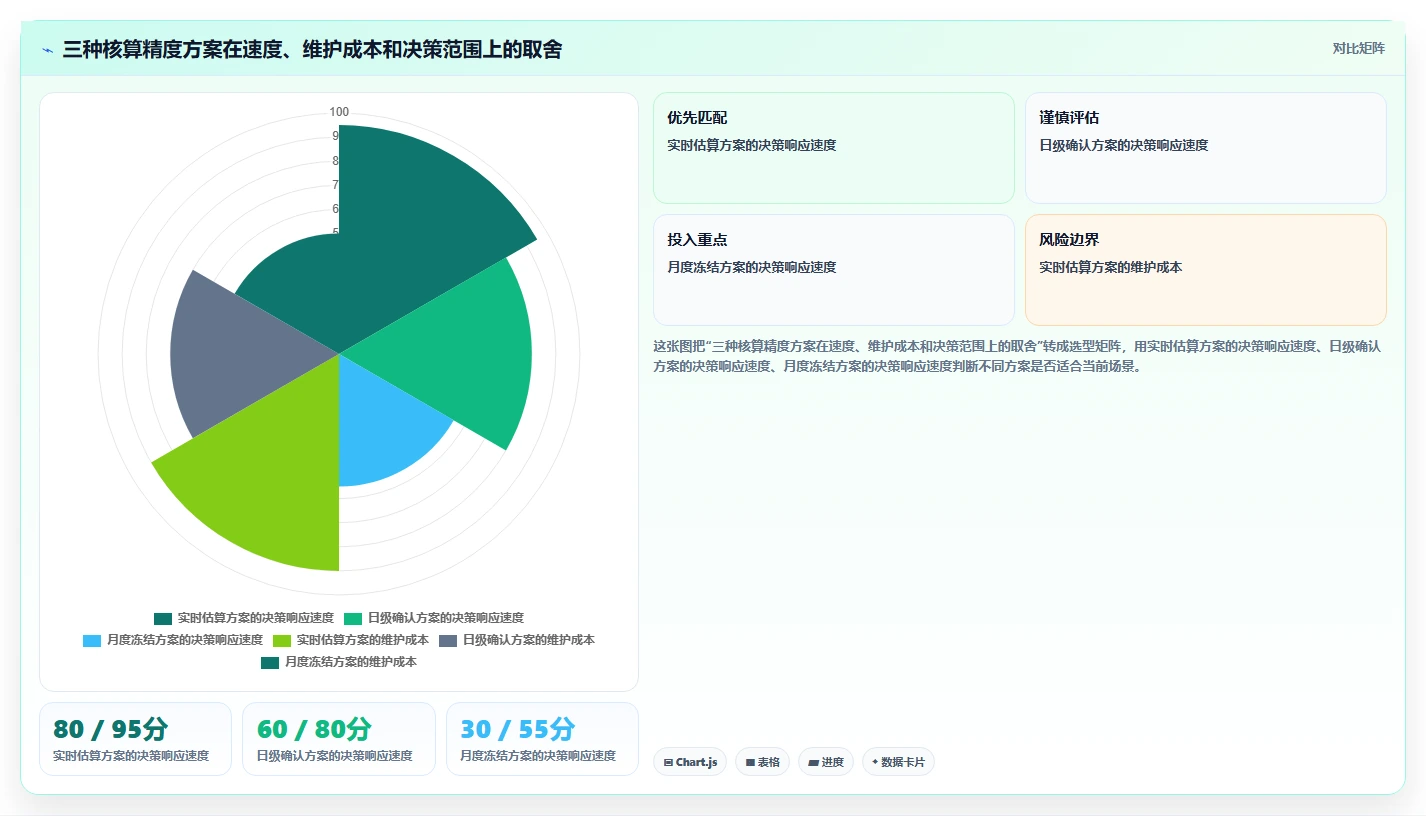Image resolution: width=1426 pixels, height=816 pixels.
Task: Toggle legend swatch for 日级确认方案的决策响应速度
Action: pyautogui.click(x=353, y=619)
